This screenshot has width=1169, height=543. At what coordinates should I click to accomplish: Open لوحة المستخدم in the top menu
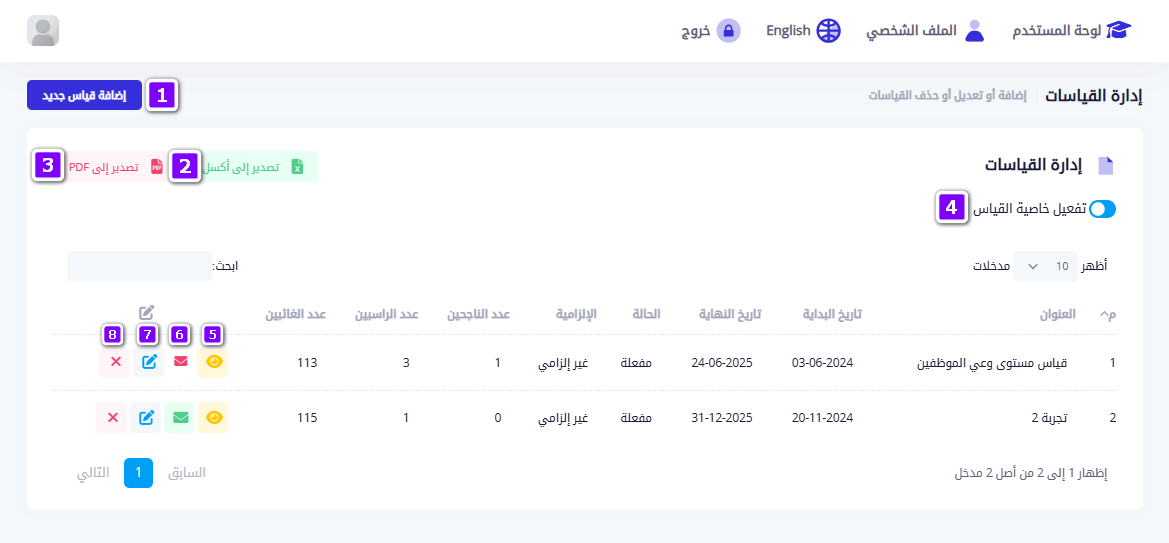coord(1070,31)
